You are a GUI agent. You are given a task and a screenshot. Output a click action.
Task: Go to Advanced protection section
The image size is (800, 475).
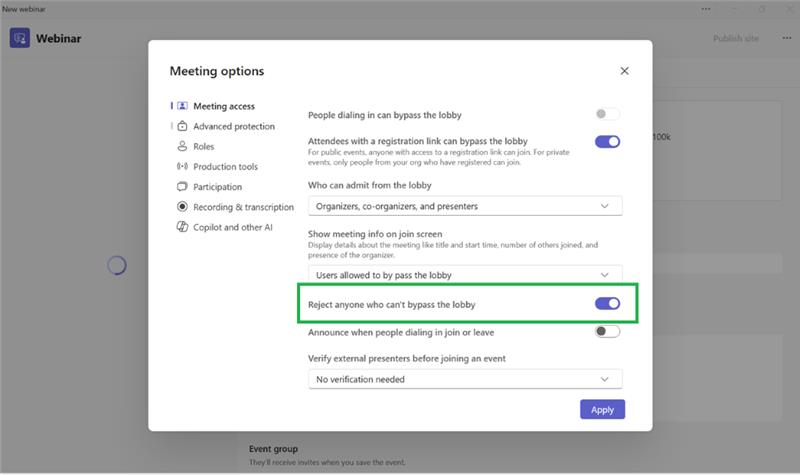pos(234,126)
